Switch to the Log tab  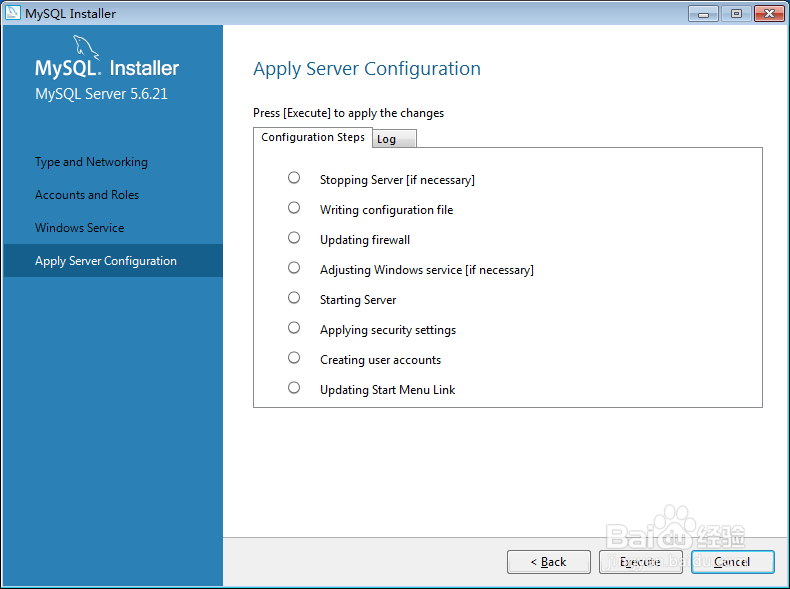(394, 139)
